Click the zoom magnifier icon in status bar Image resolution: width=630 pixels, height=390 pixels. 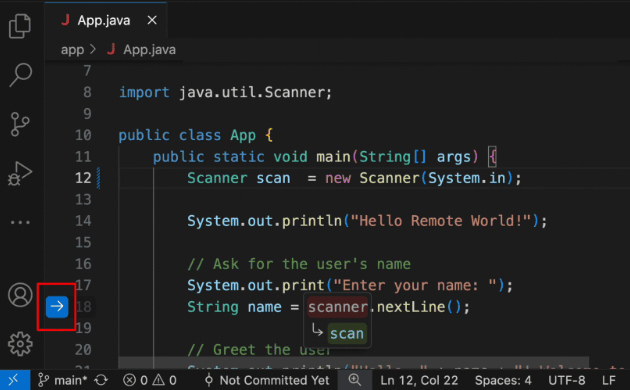point(355,380)
